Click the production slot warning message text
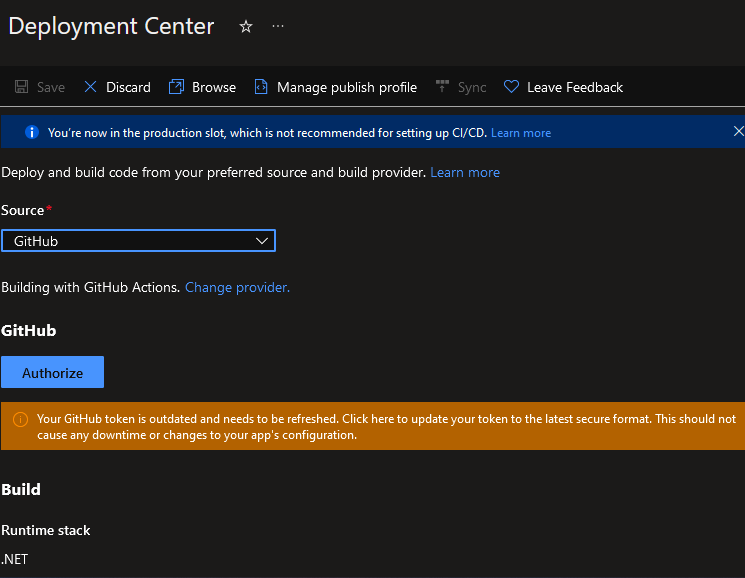 click(267, 133)
